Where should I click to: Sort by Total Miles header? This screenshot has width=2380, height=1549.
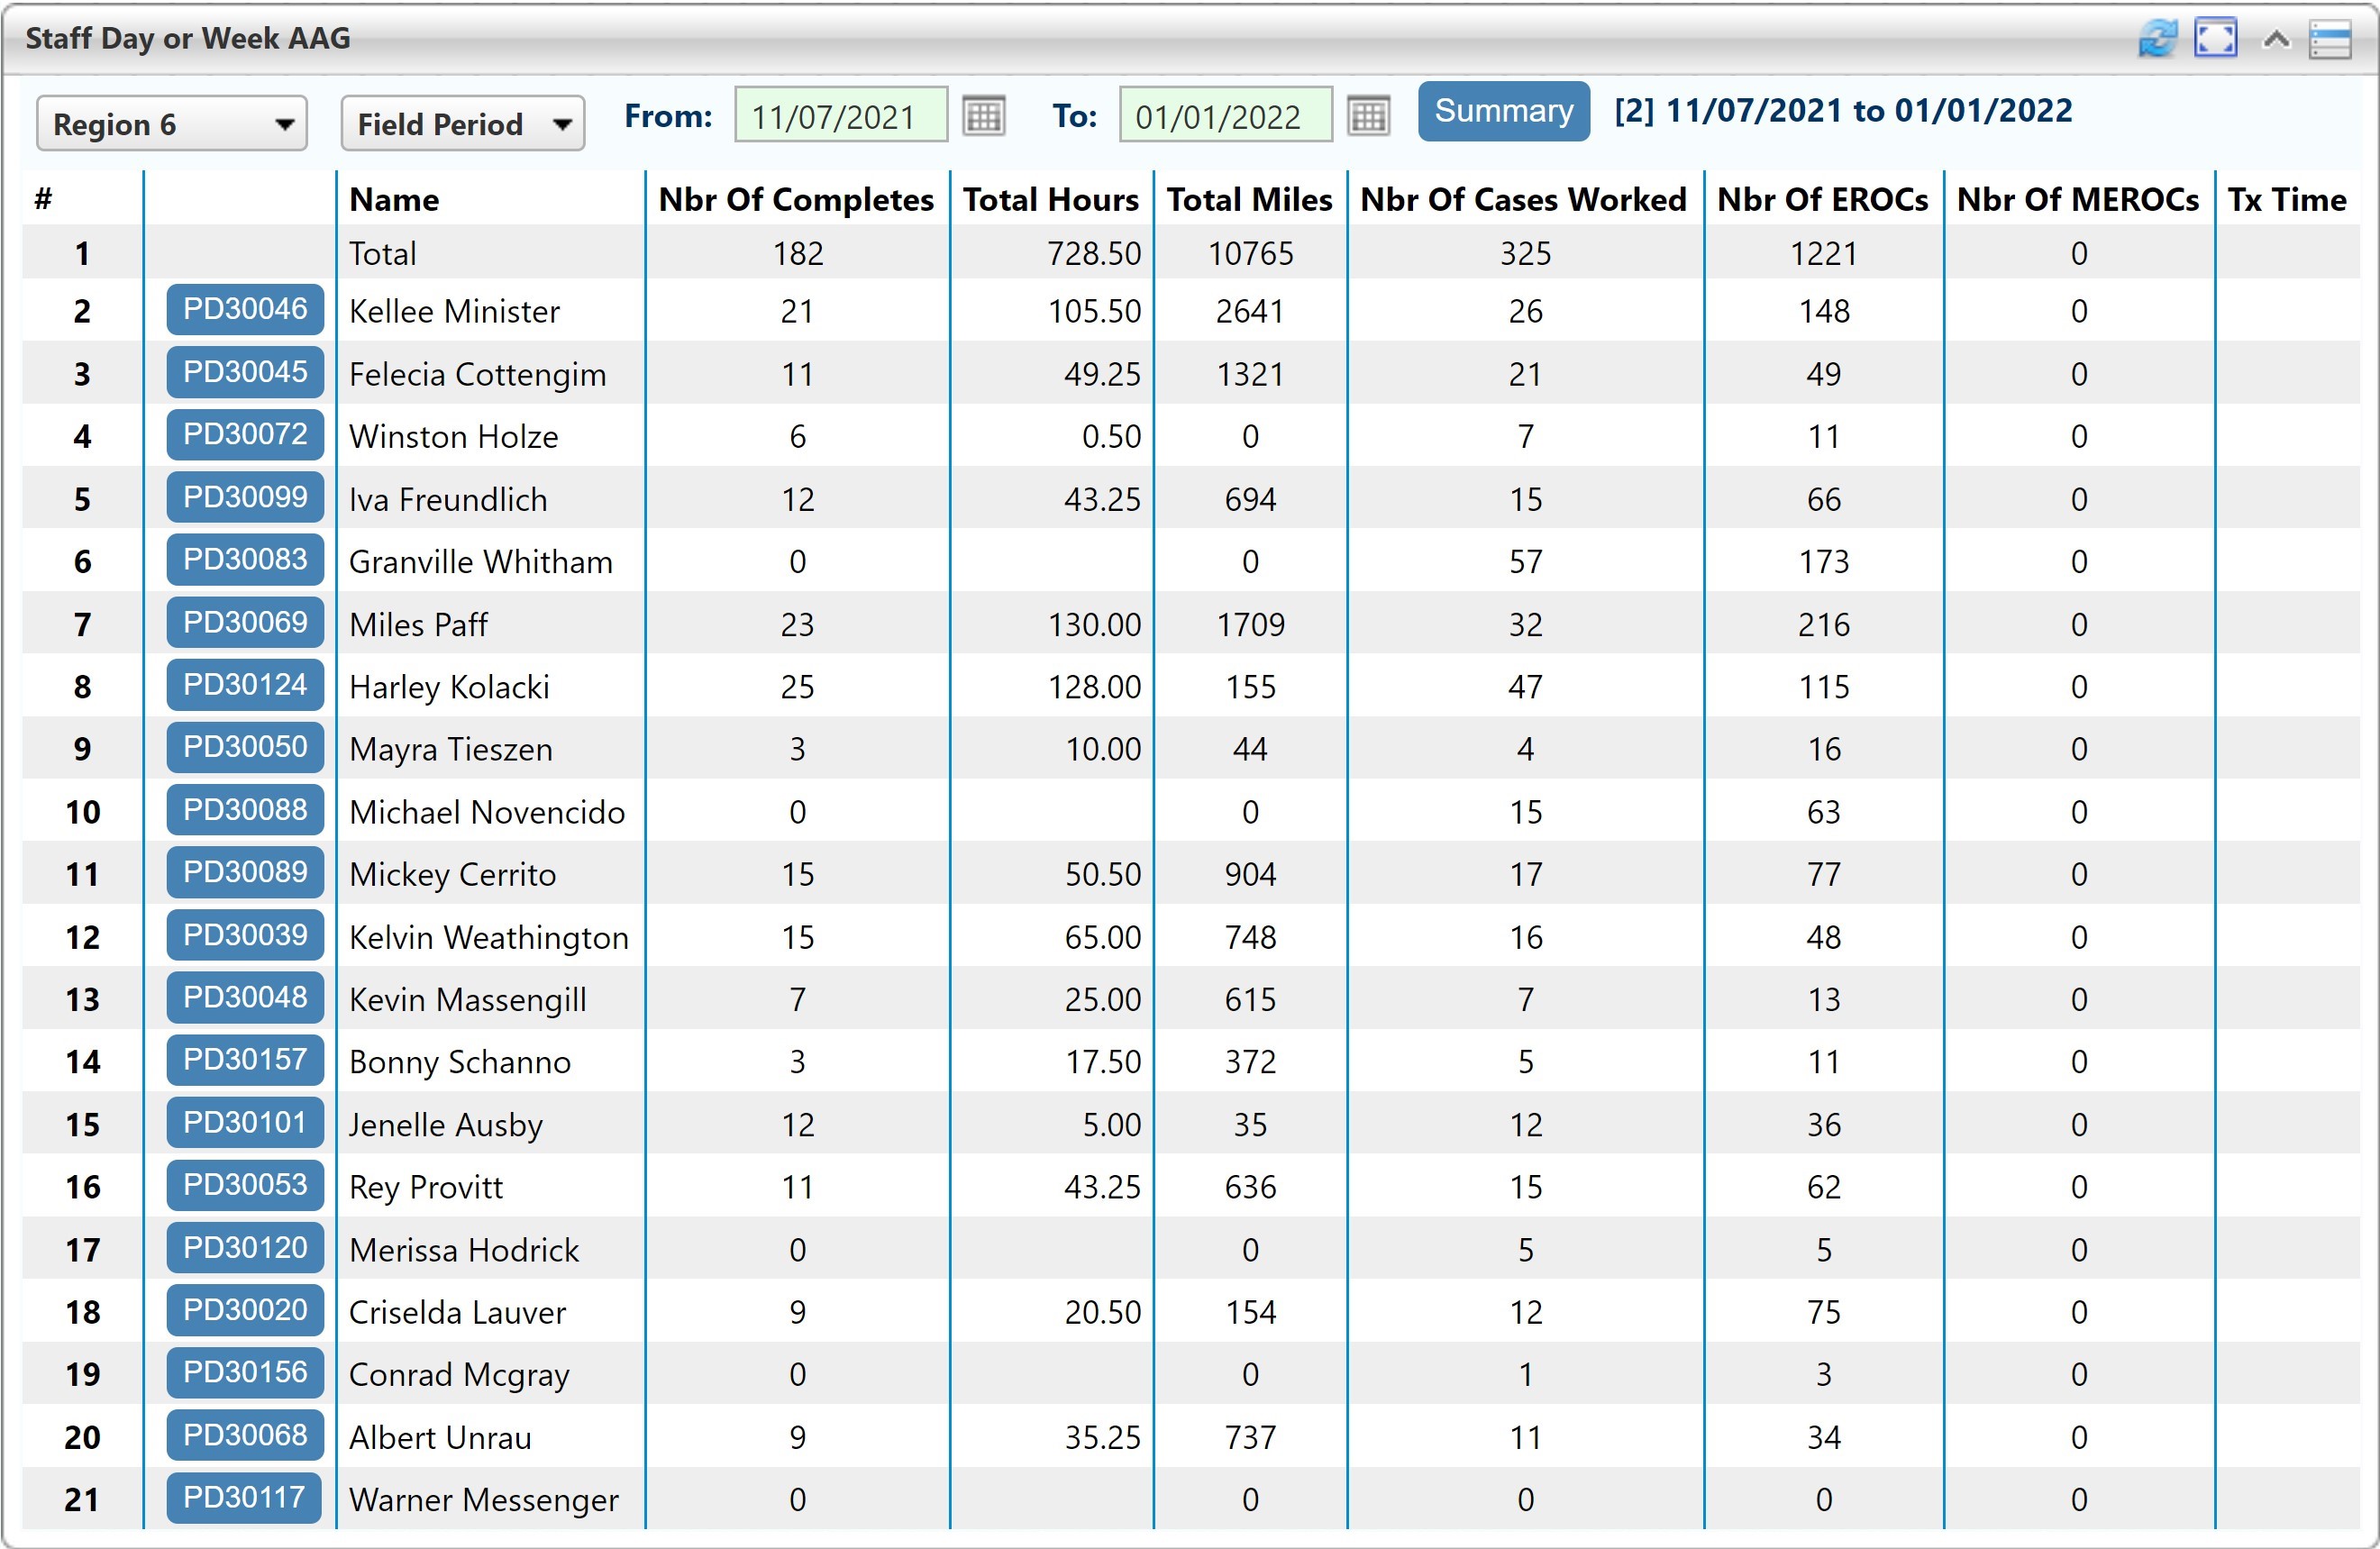pyautogui.click(x=1250, y=200)
